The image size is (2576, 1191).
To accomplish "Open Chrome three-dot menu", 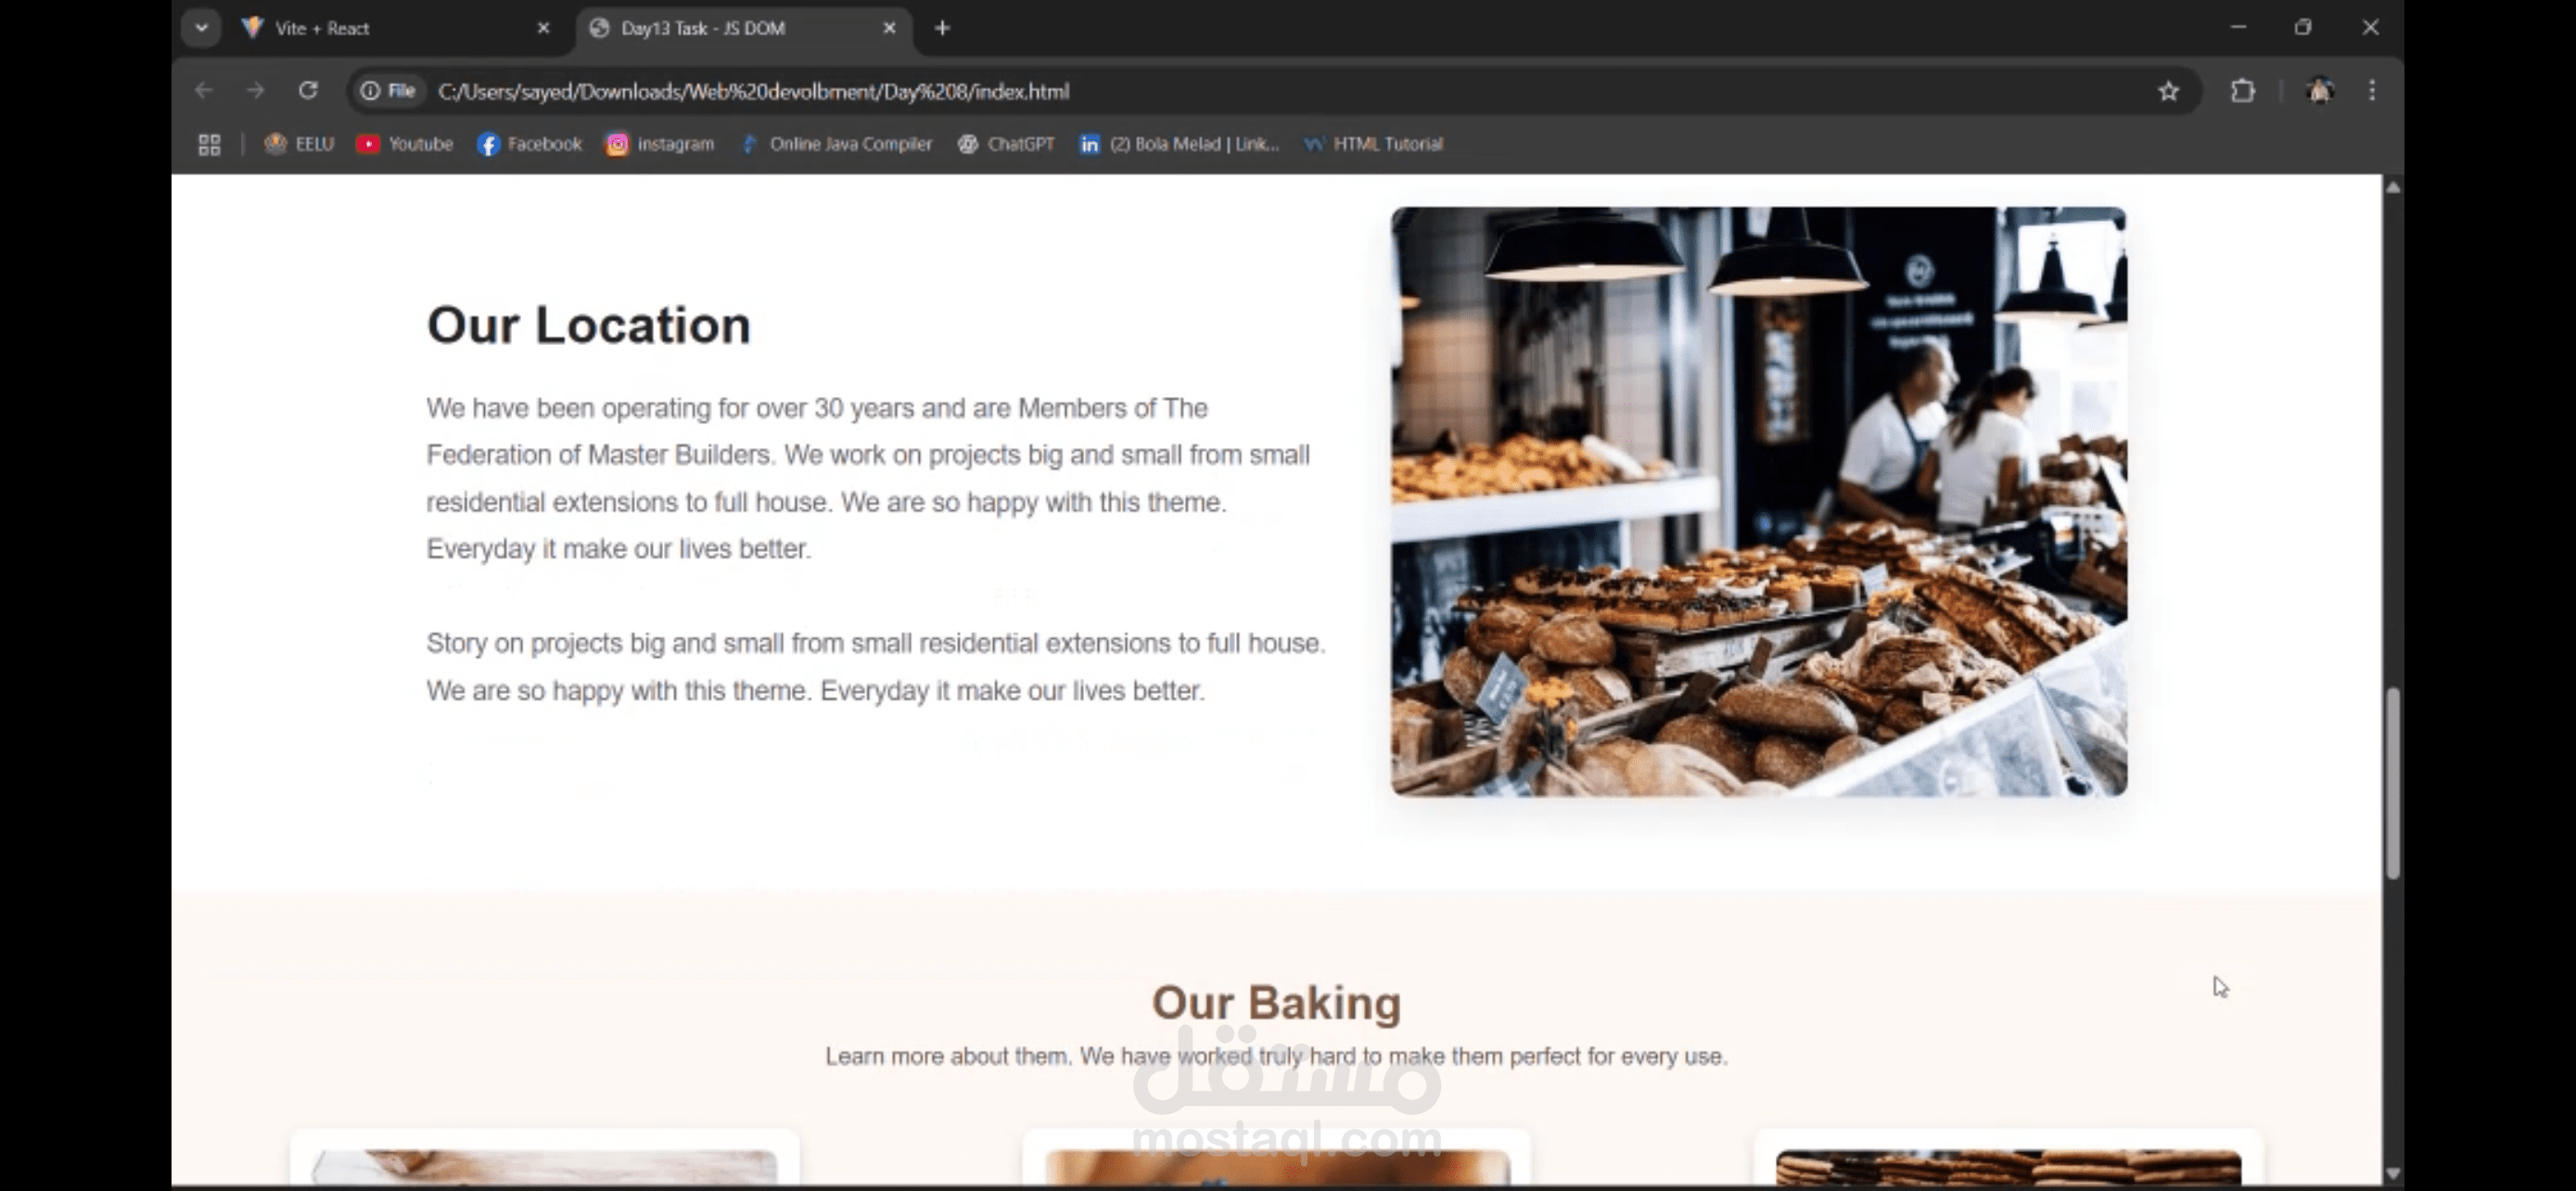I will pyautogui.click(x=2372, y=91).
